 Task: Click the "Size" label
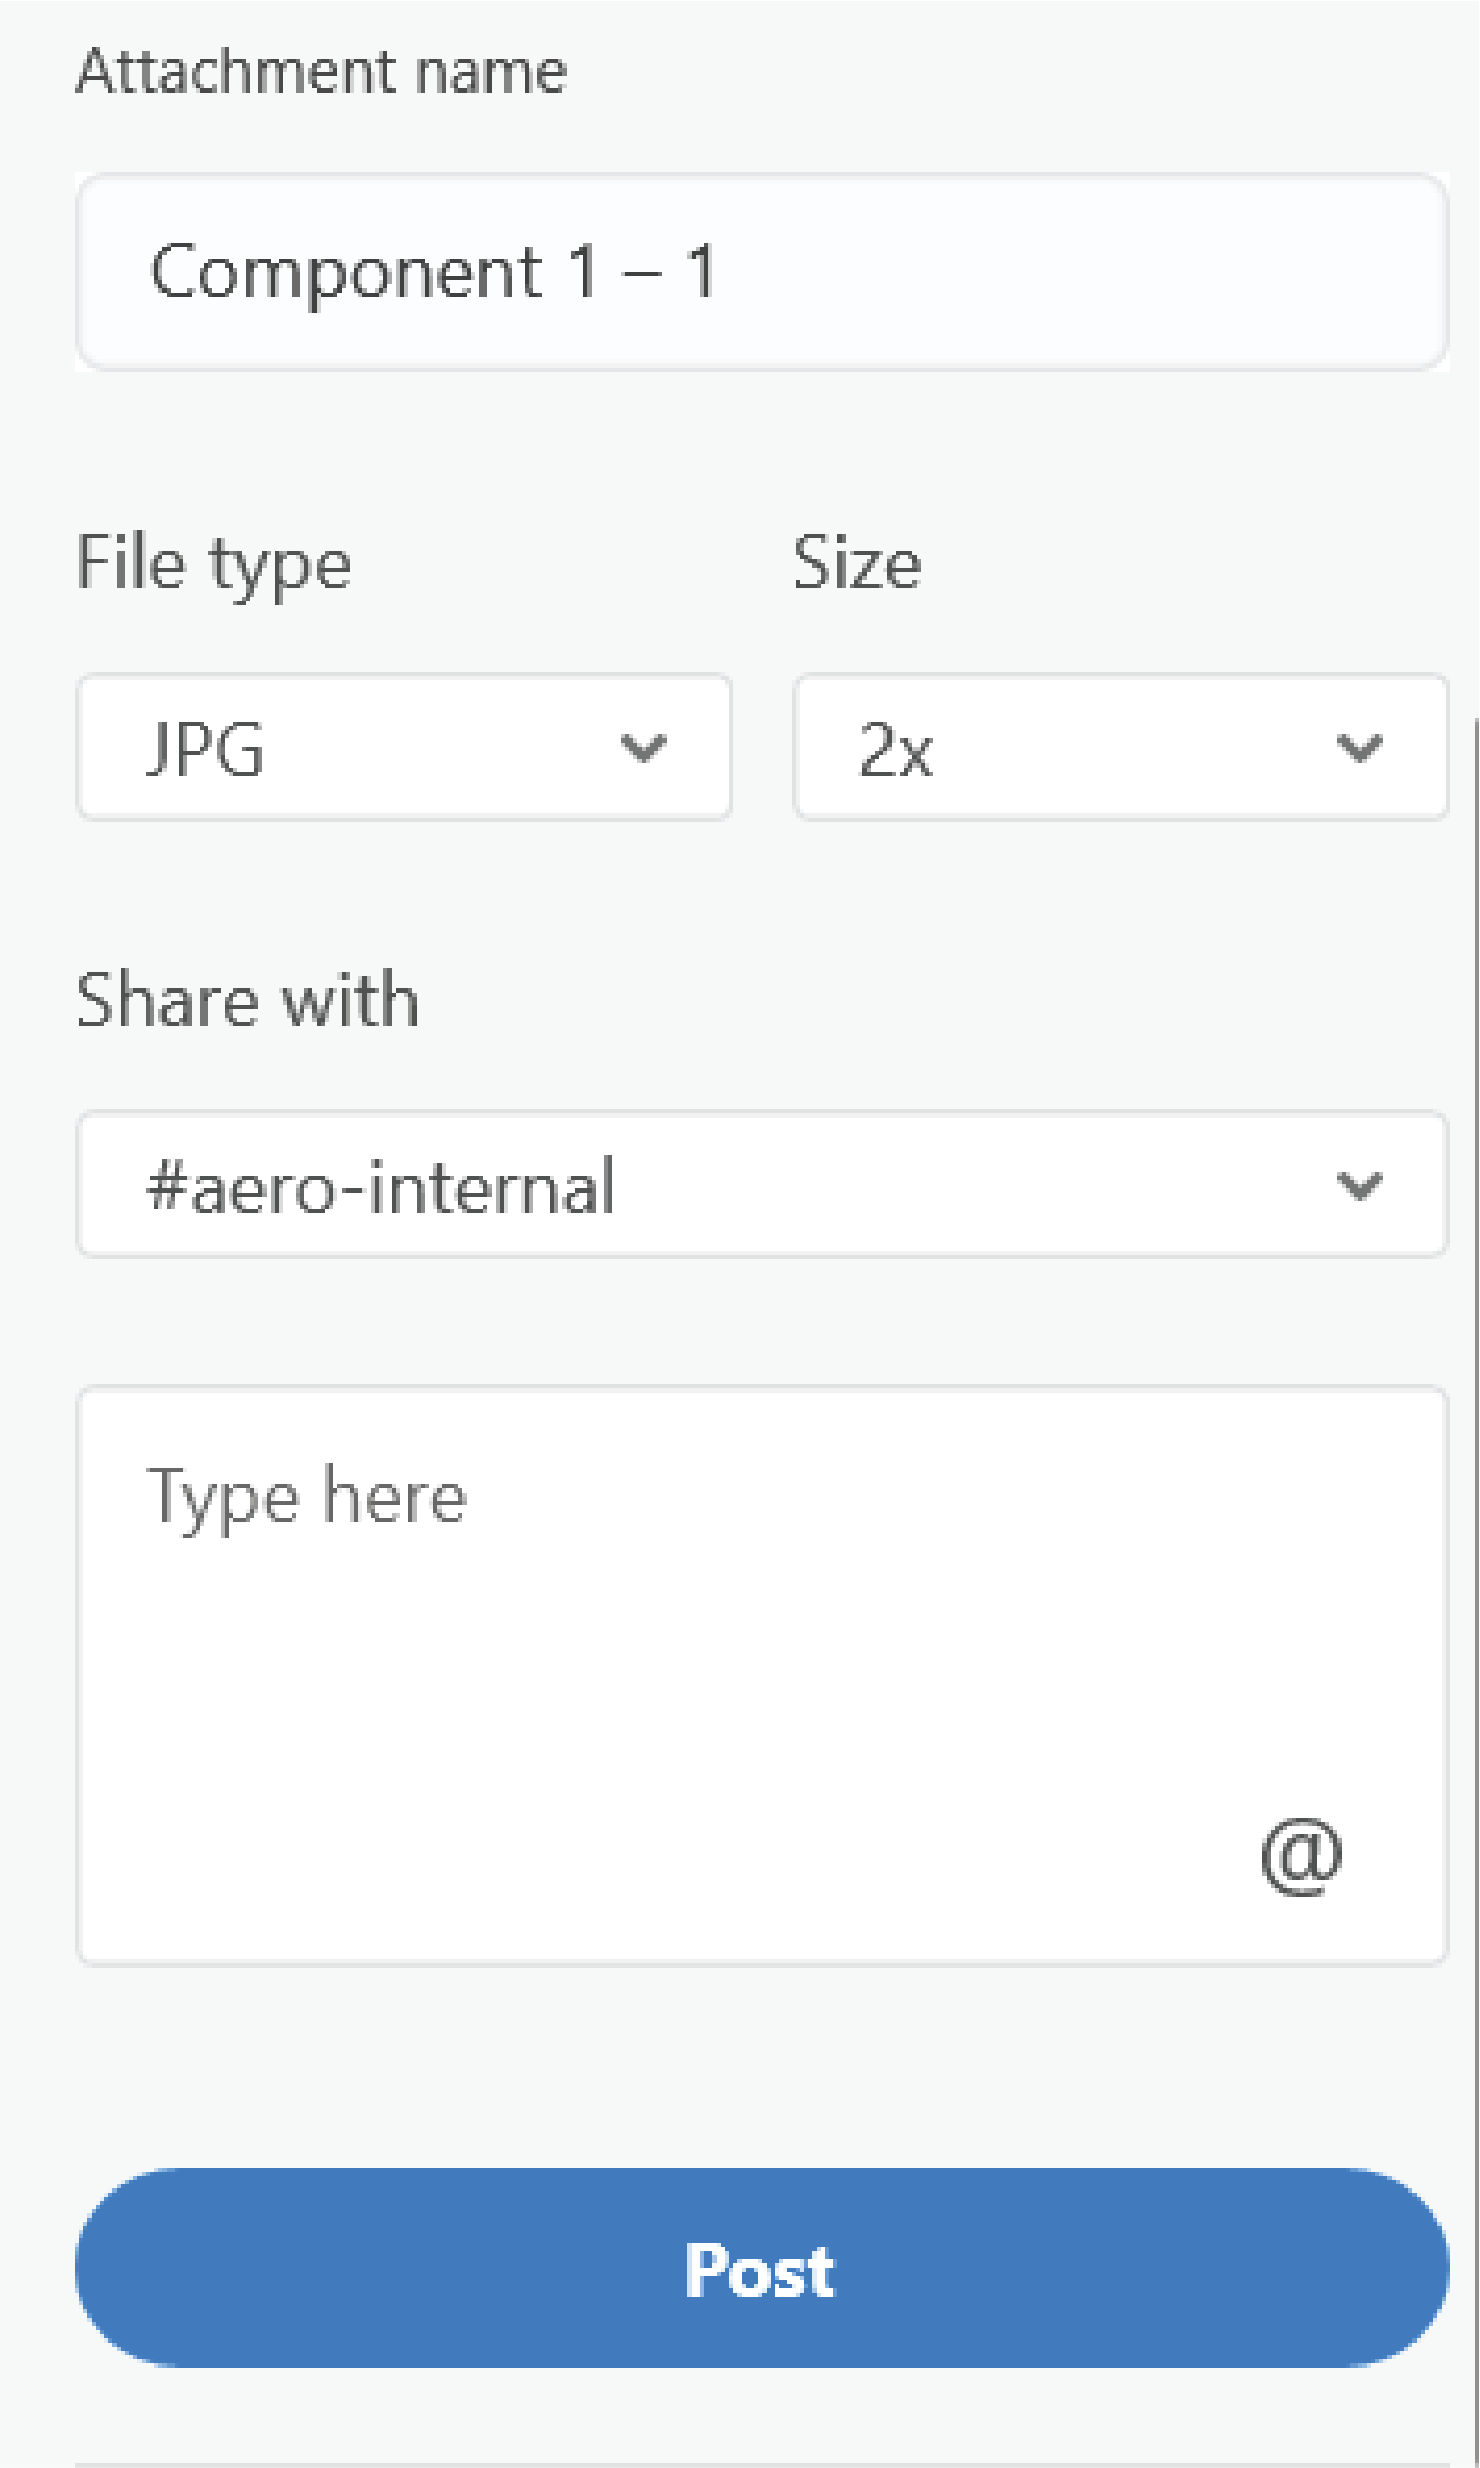[856, 563]
